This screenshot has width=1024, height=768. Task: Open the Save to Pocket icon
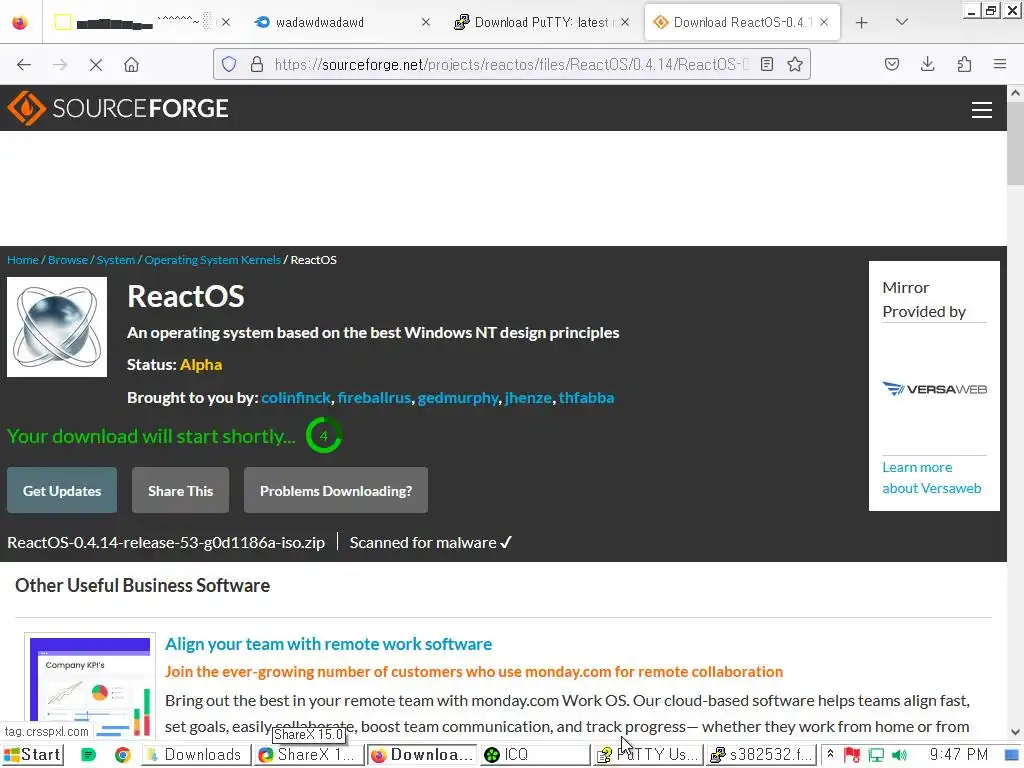pyautogui.click(x=891, y=64)
